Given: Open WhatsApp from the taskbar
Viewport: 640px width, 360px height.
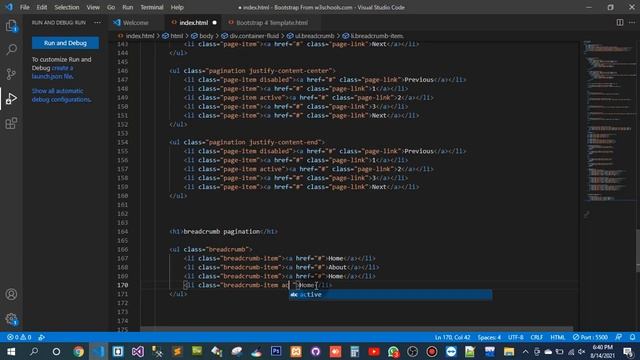Looking at the screenshot, I should (x=393, y=351).
